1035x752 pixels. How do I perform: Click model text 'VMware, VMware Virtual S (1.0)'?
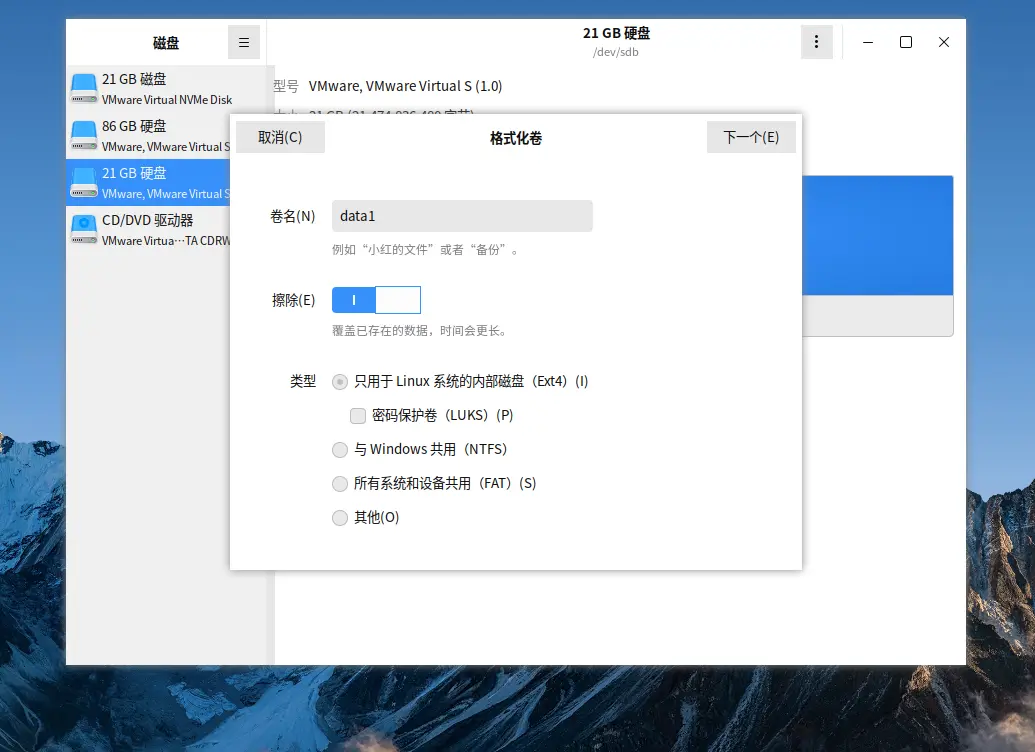(x=405, y=86)
